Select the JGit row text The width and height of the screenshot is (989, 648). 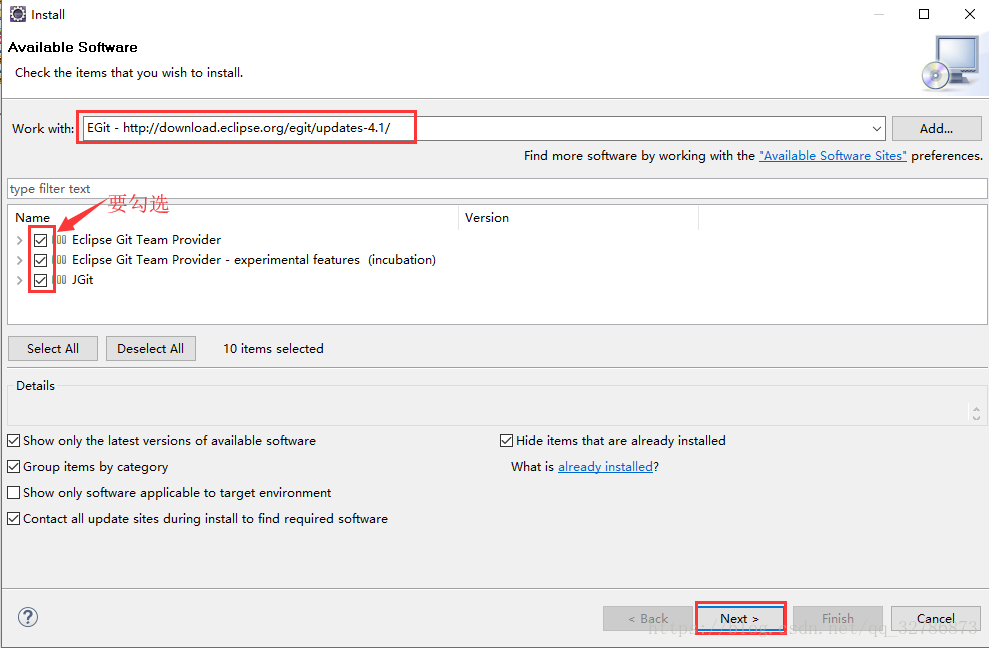point(83,280)
